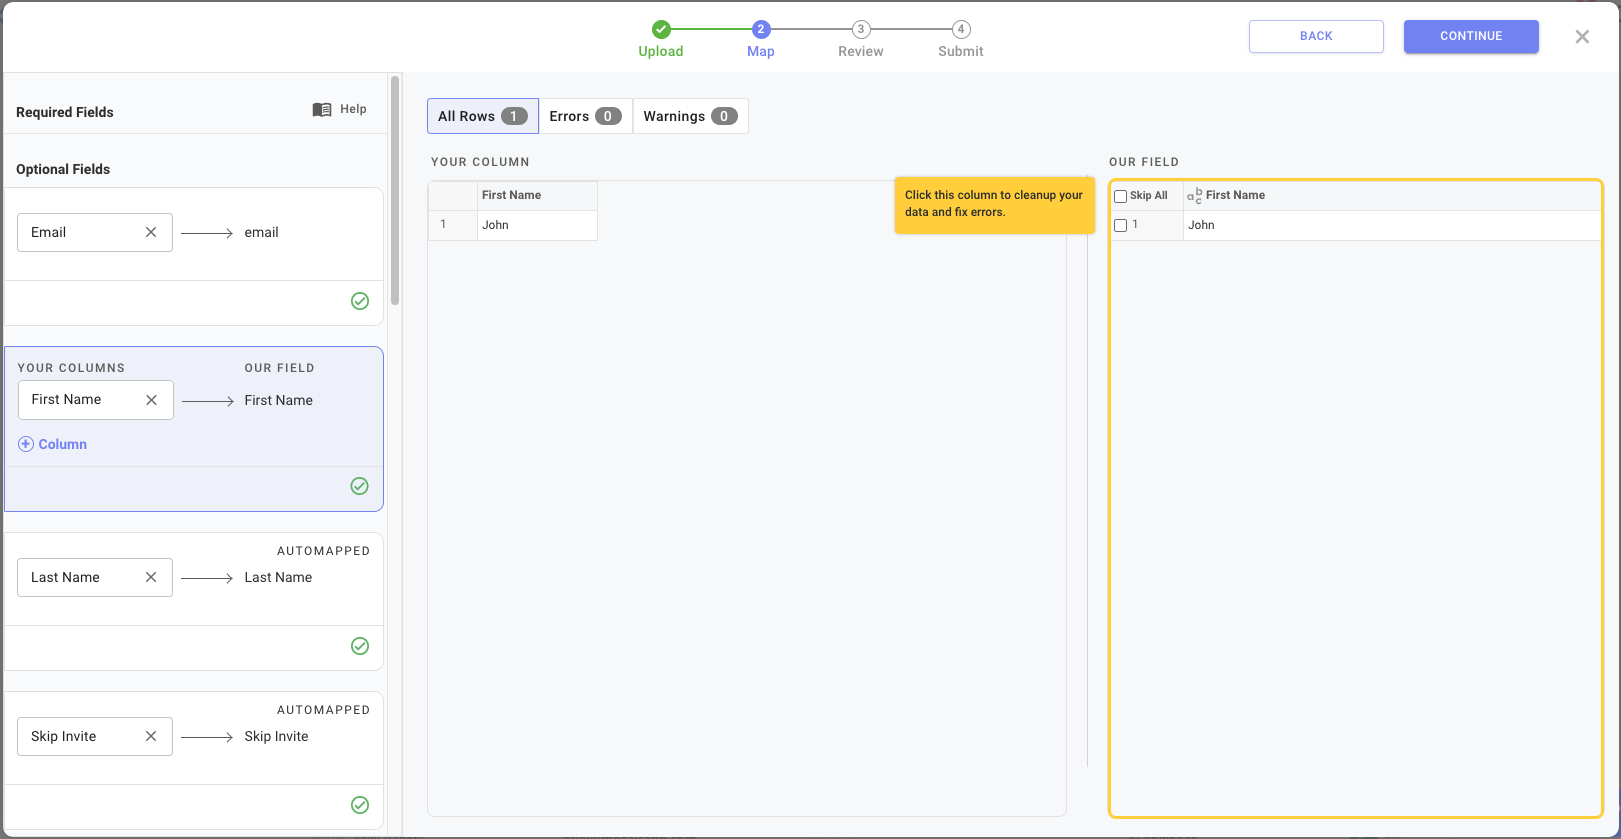
Task: Open the Email column selector
Action: tap(95, 232)
